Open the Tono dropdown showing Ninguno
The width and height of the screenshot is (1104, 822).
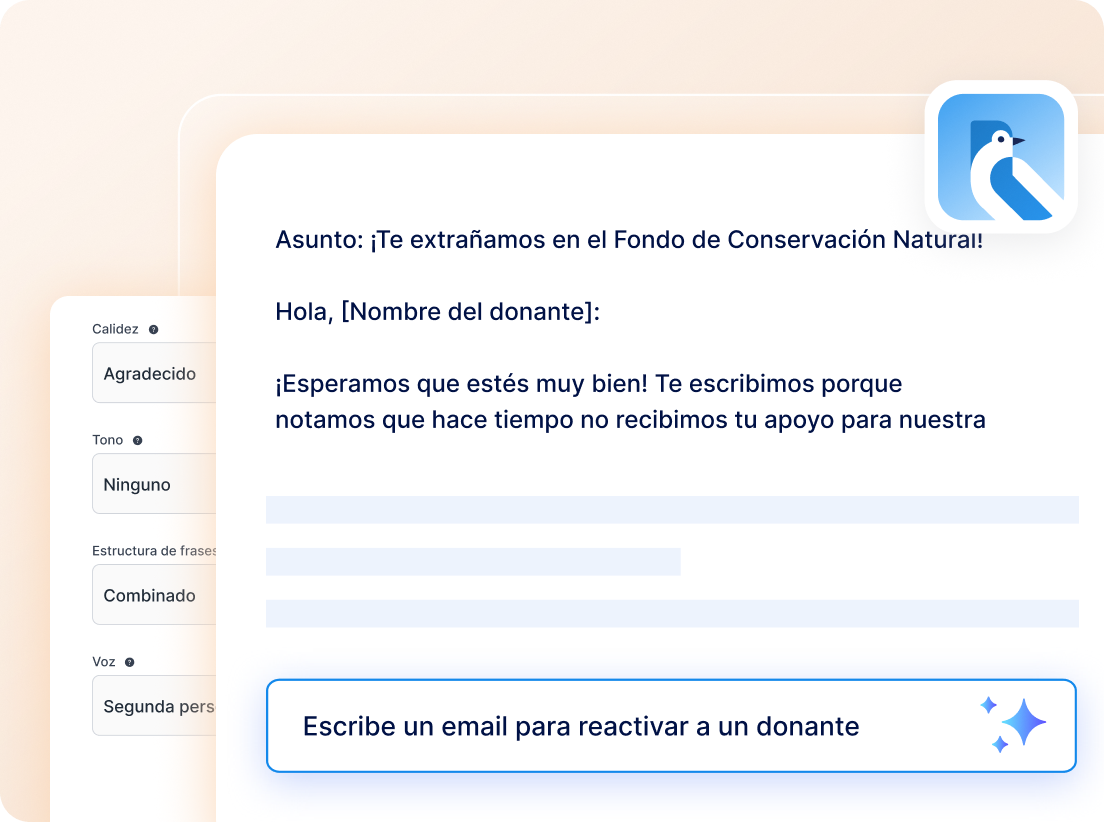[154, 483]
